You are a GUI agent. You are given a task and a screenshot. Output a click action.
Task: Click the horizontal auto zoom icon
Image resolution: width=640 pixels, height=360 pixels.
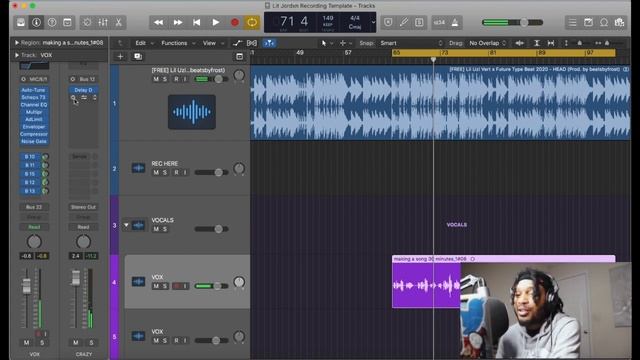(x=551, y=43)
